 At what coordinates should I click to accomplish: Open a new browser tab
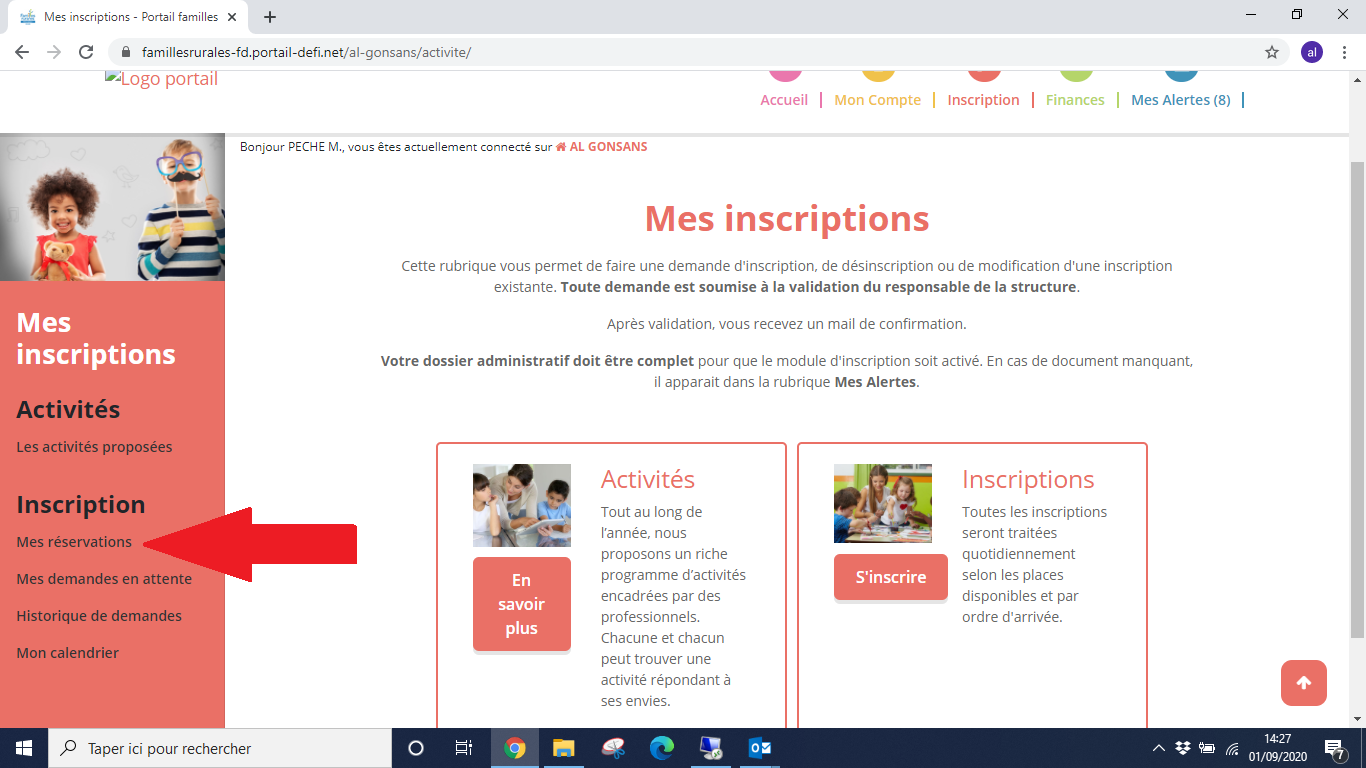[269, 17]
